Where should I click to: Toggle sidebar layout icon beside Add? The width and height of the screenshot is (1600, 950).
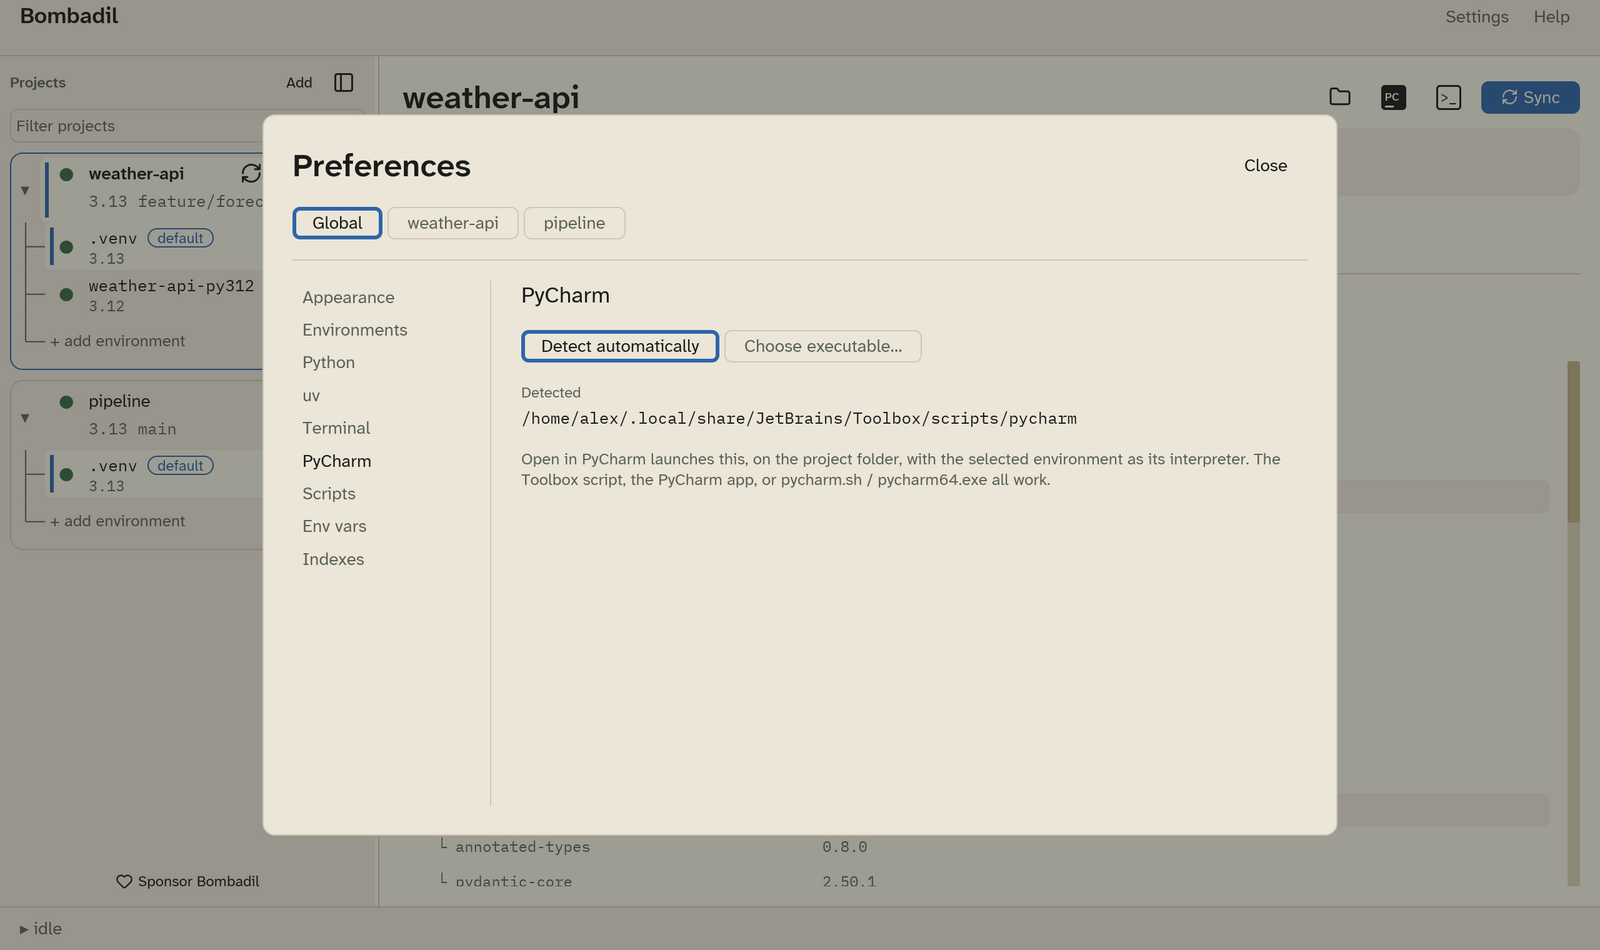pos(344,82)
